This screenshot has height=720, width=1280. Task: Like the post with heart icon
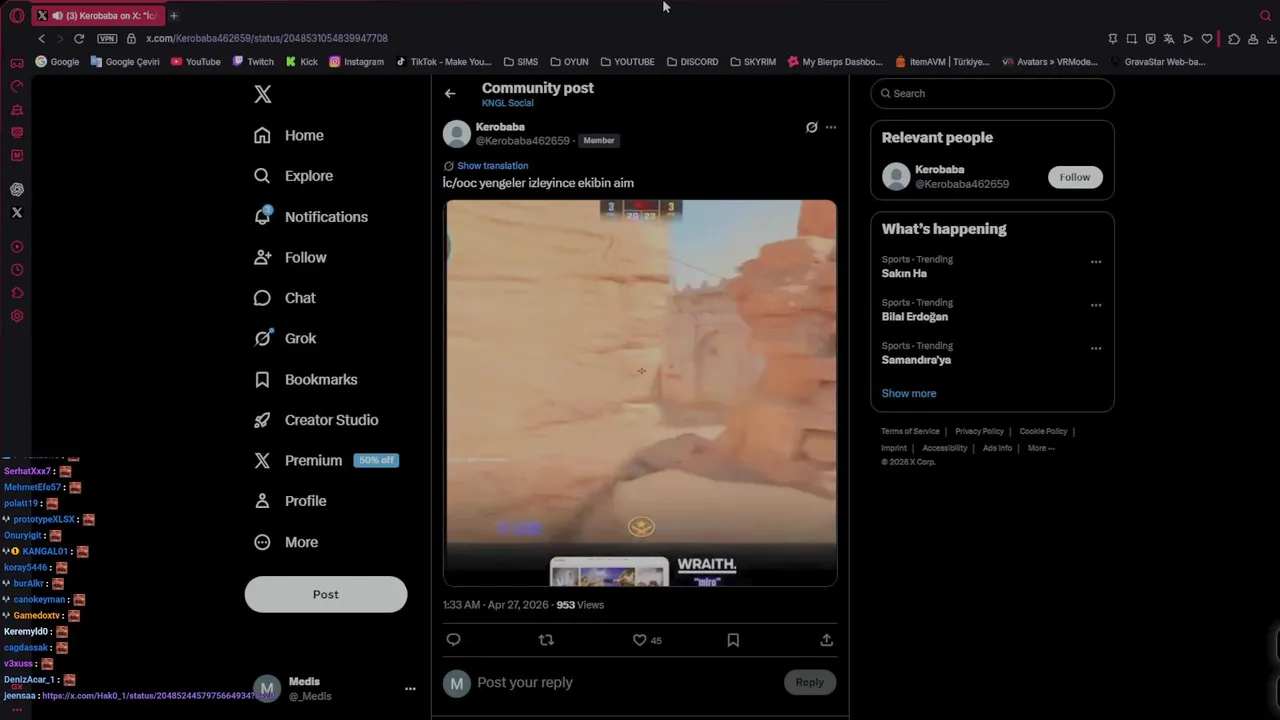click(x=639, y=640)
